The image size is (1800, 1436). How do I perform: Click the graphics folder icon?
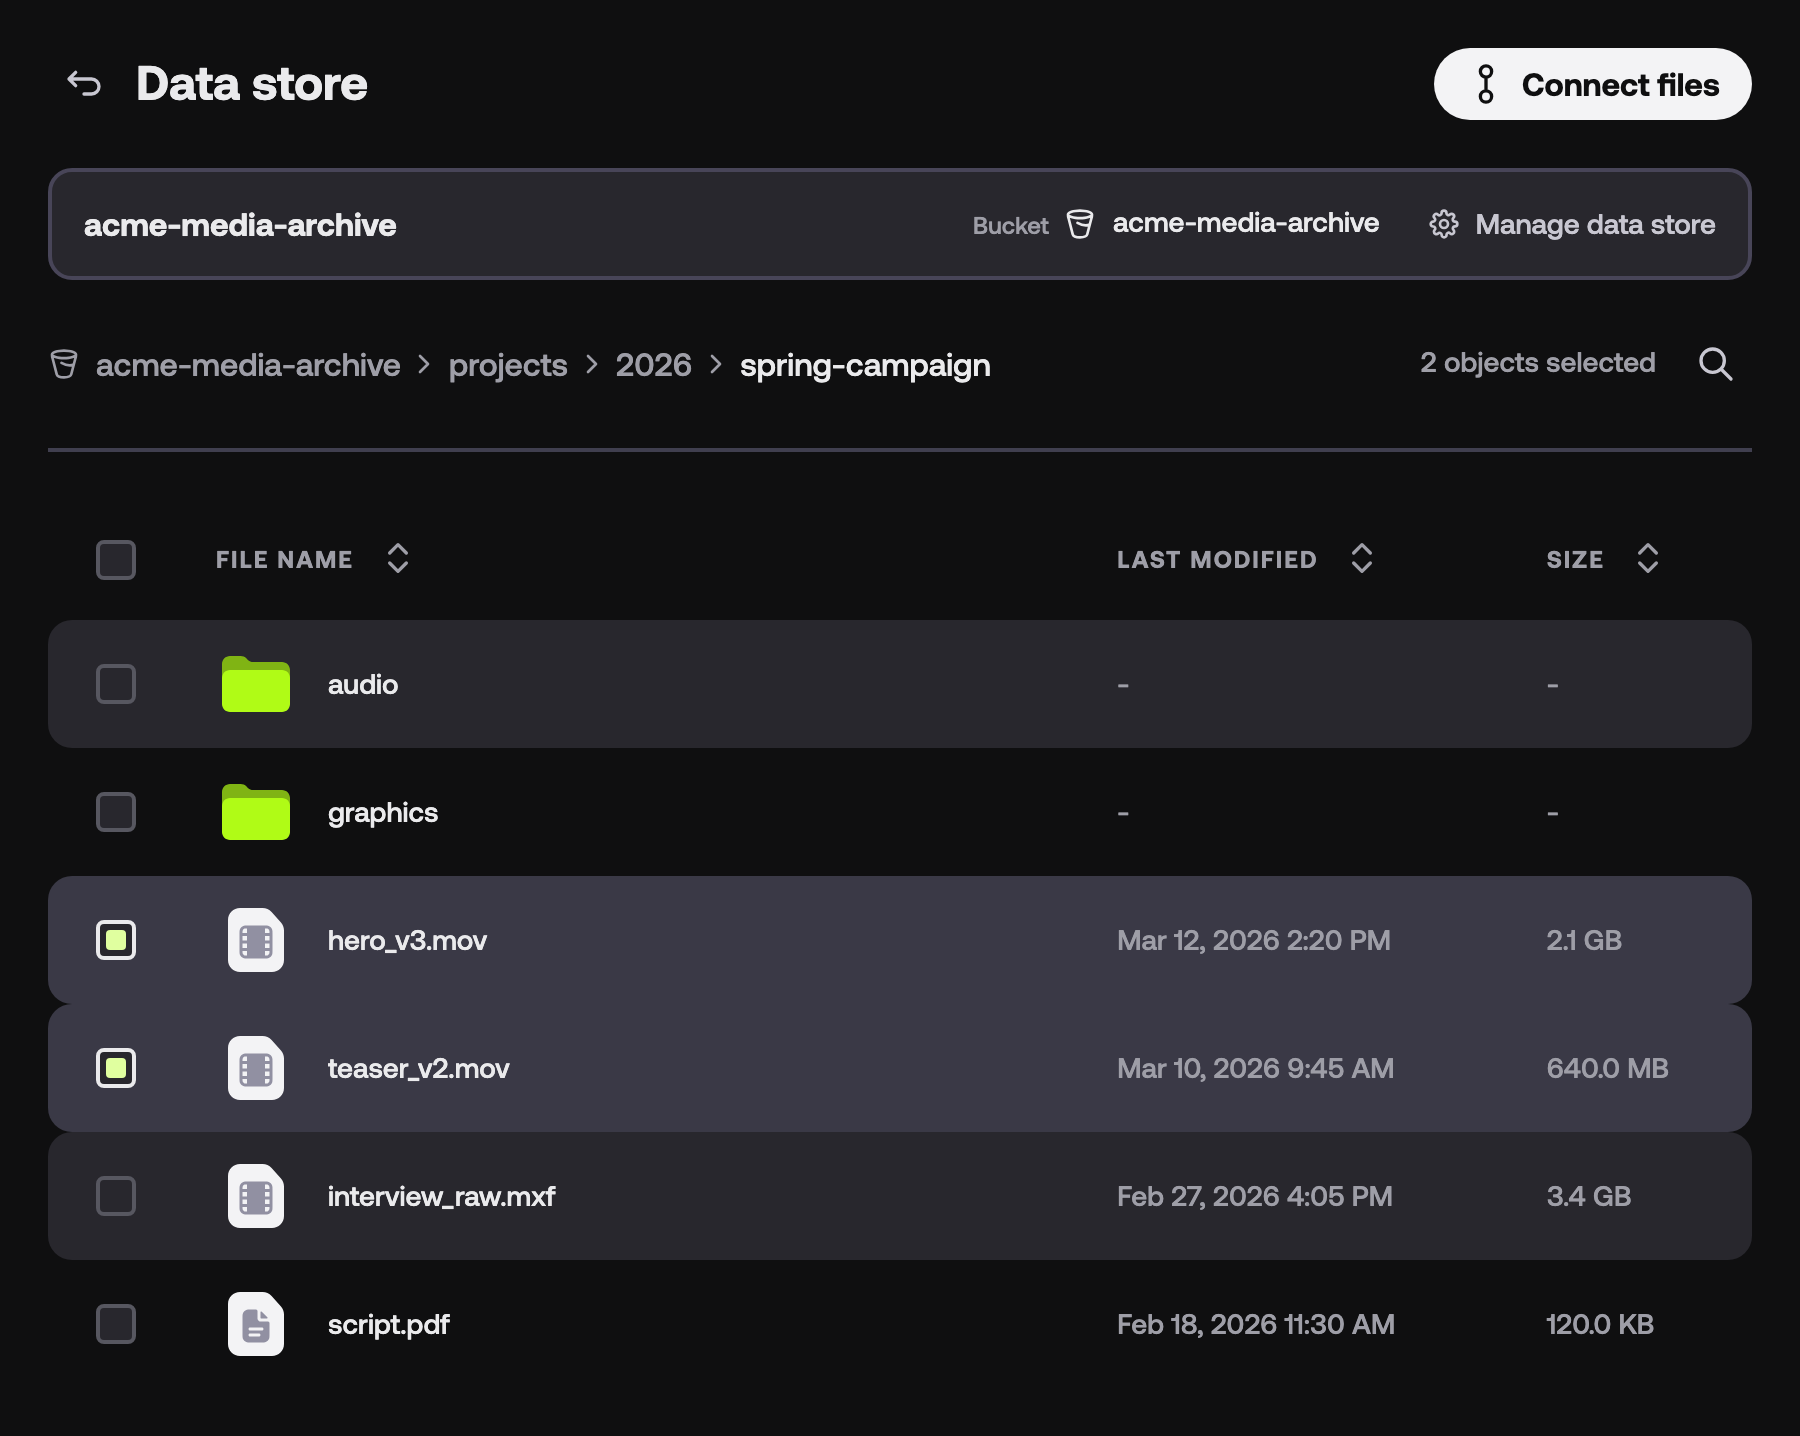click(256, 812)
